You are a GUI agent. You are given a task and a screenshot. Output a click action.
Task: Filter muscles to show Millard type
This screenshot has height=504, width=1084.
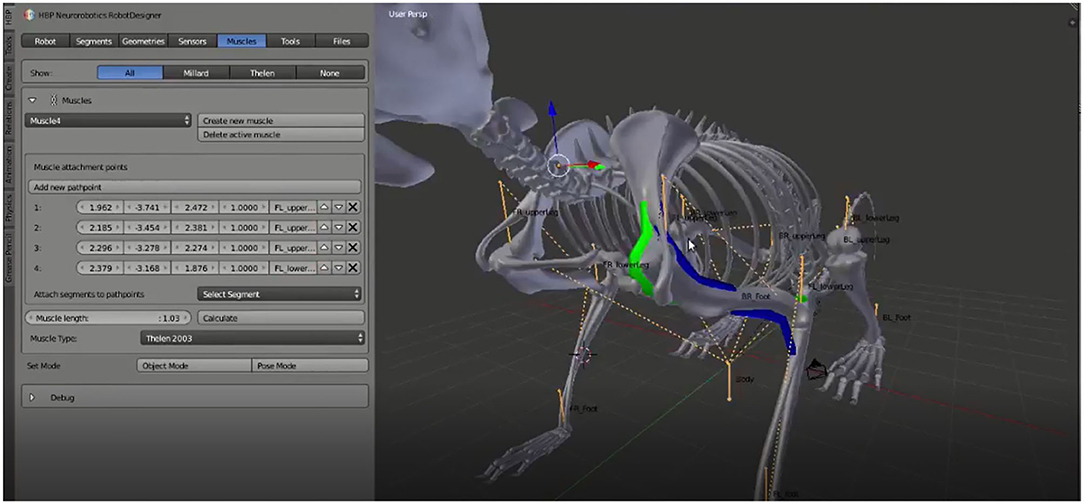click(197, 73)
